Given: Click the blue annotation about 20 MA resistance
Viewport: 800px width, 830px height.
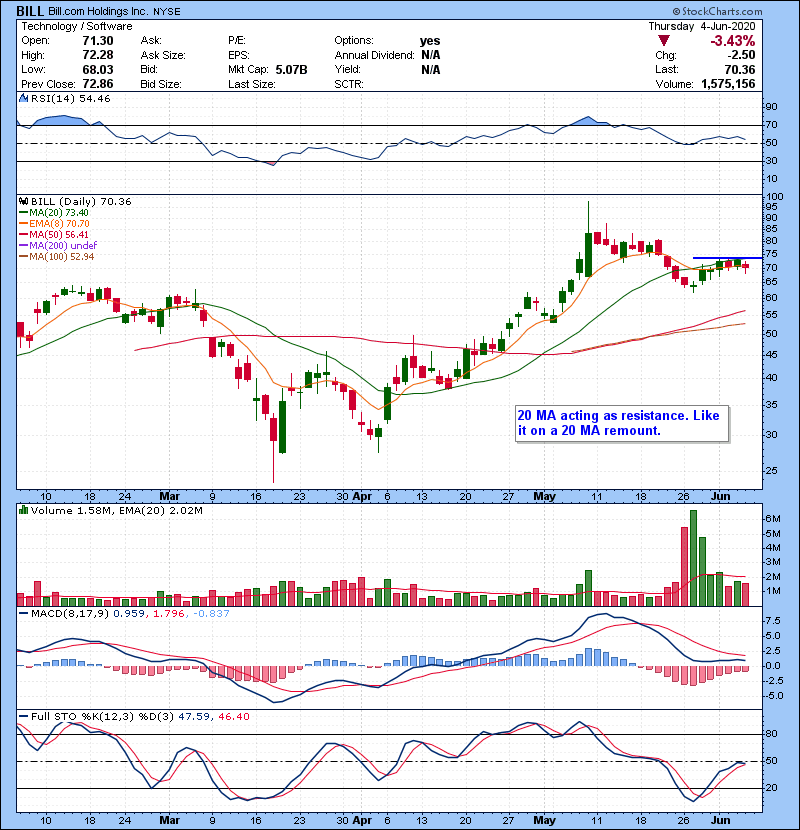Looking at the screenshot, I should coord(622,423).
